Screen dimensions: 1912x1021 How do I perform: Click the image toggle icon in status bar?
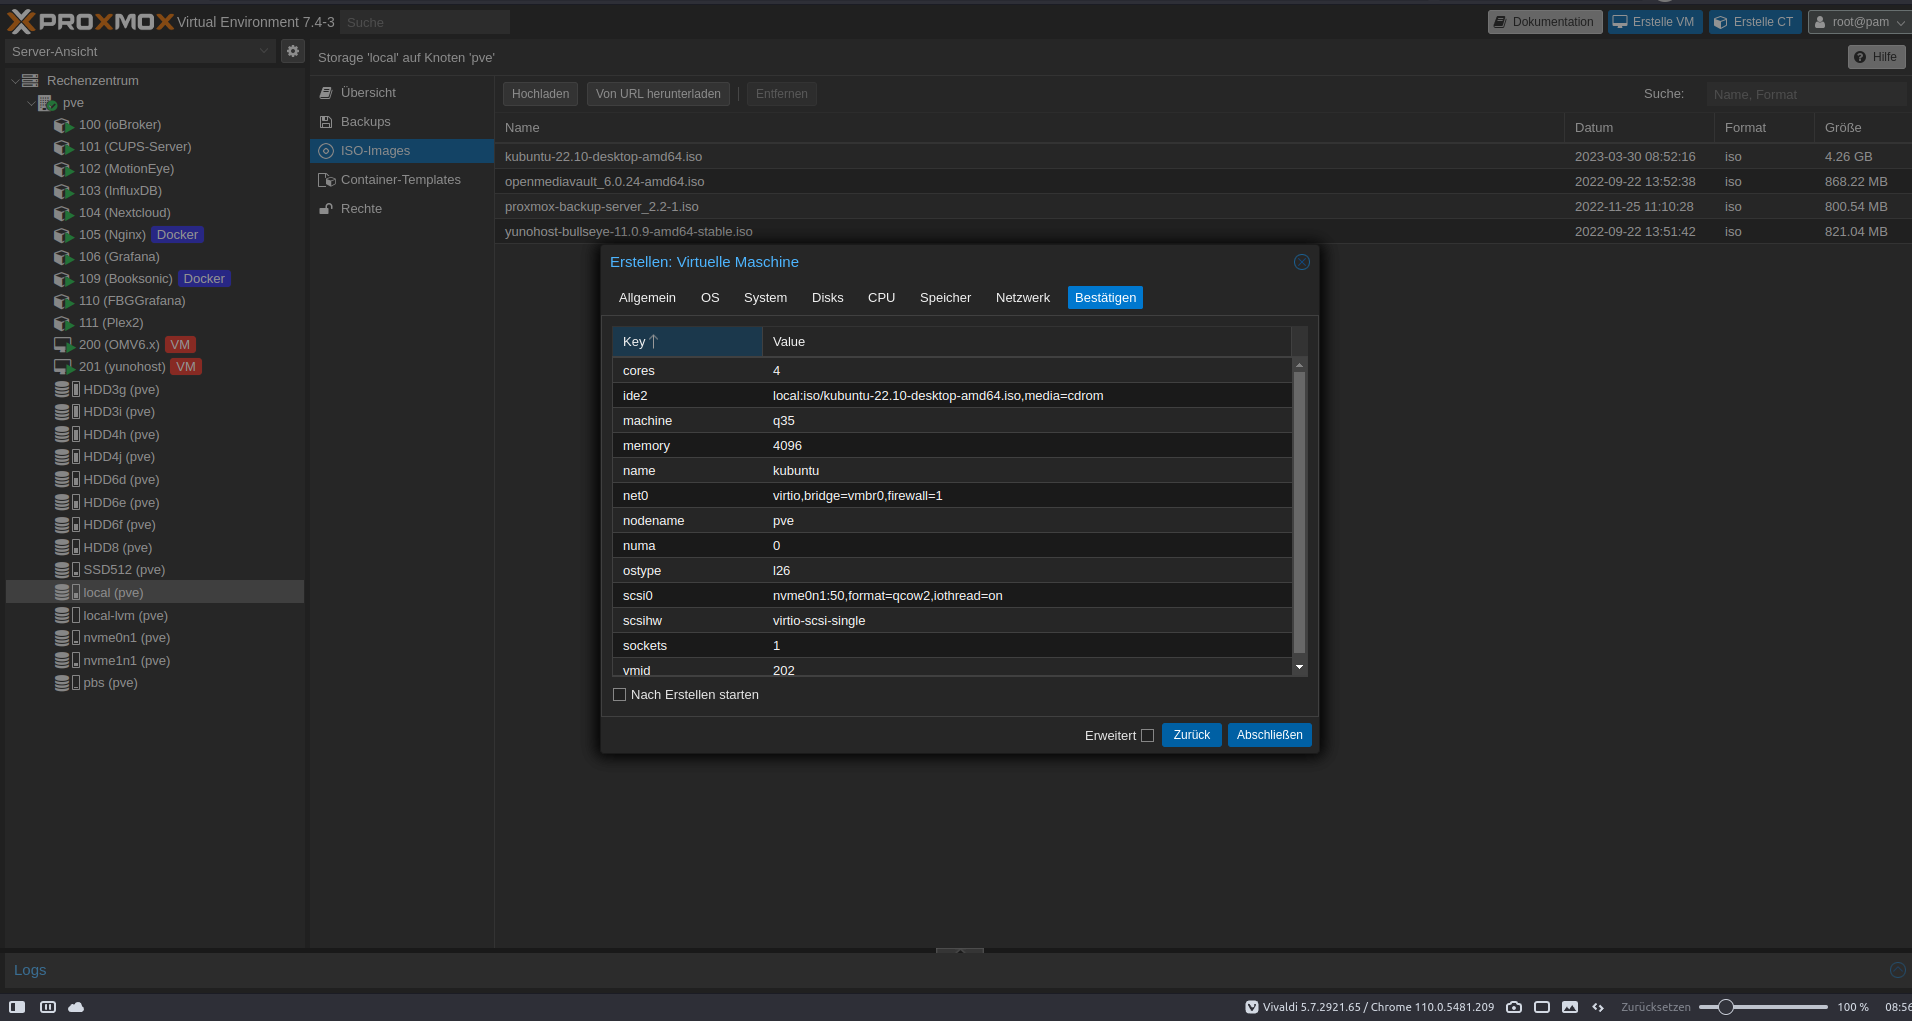1570,1007
